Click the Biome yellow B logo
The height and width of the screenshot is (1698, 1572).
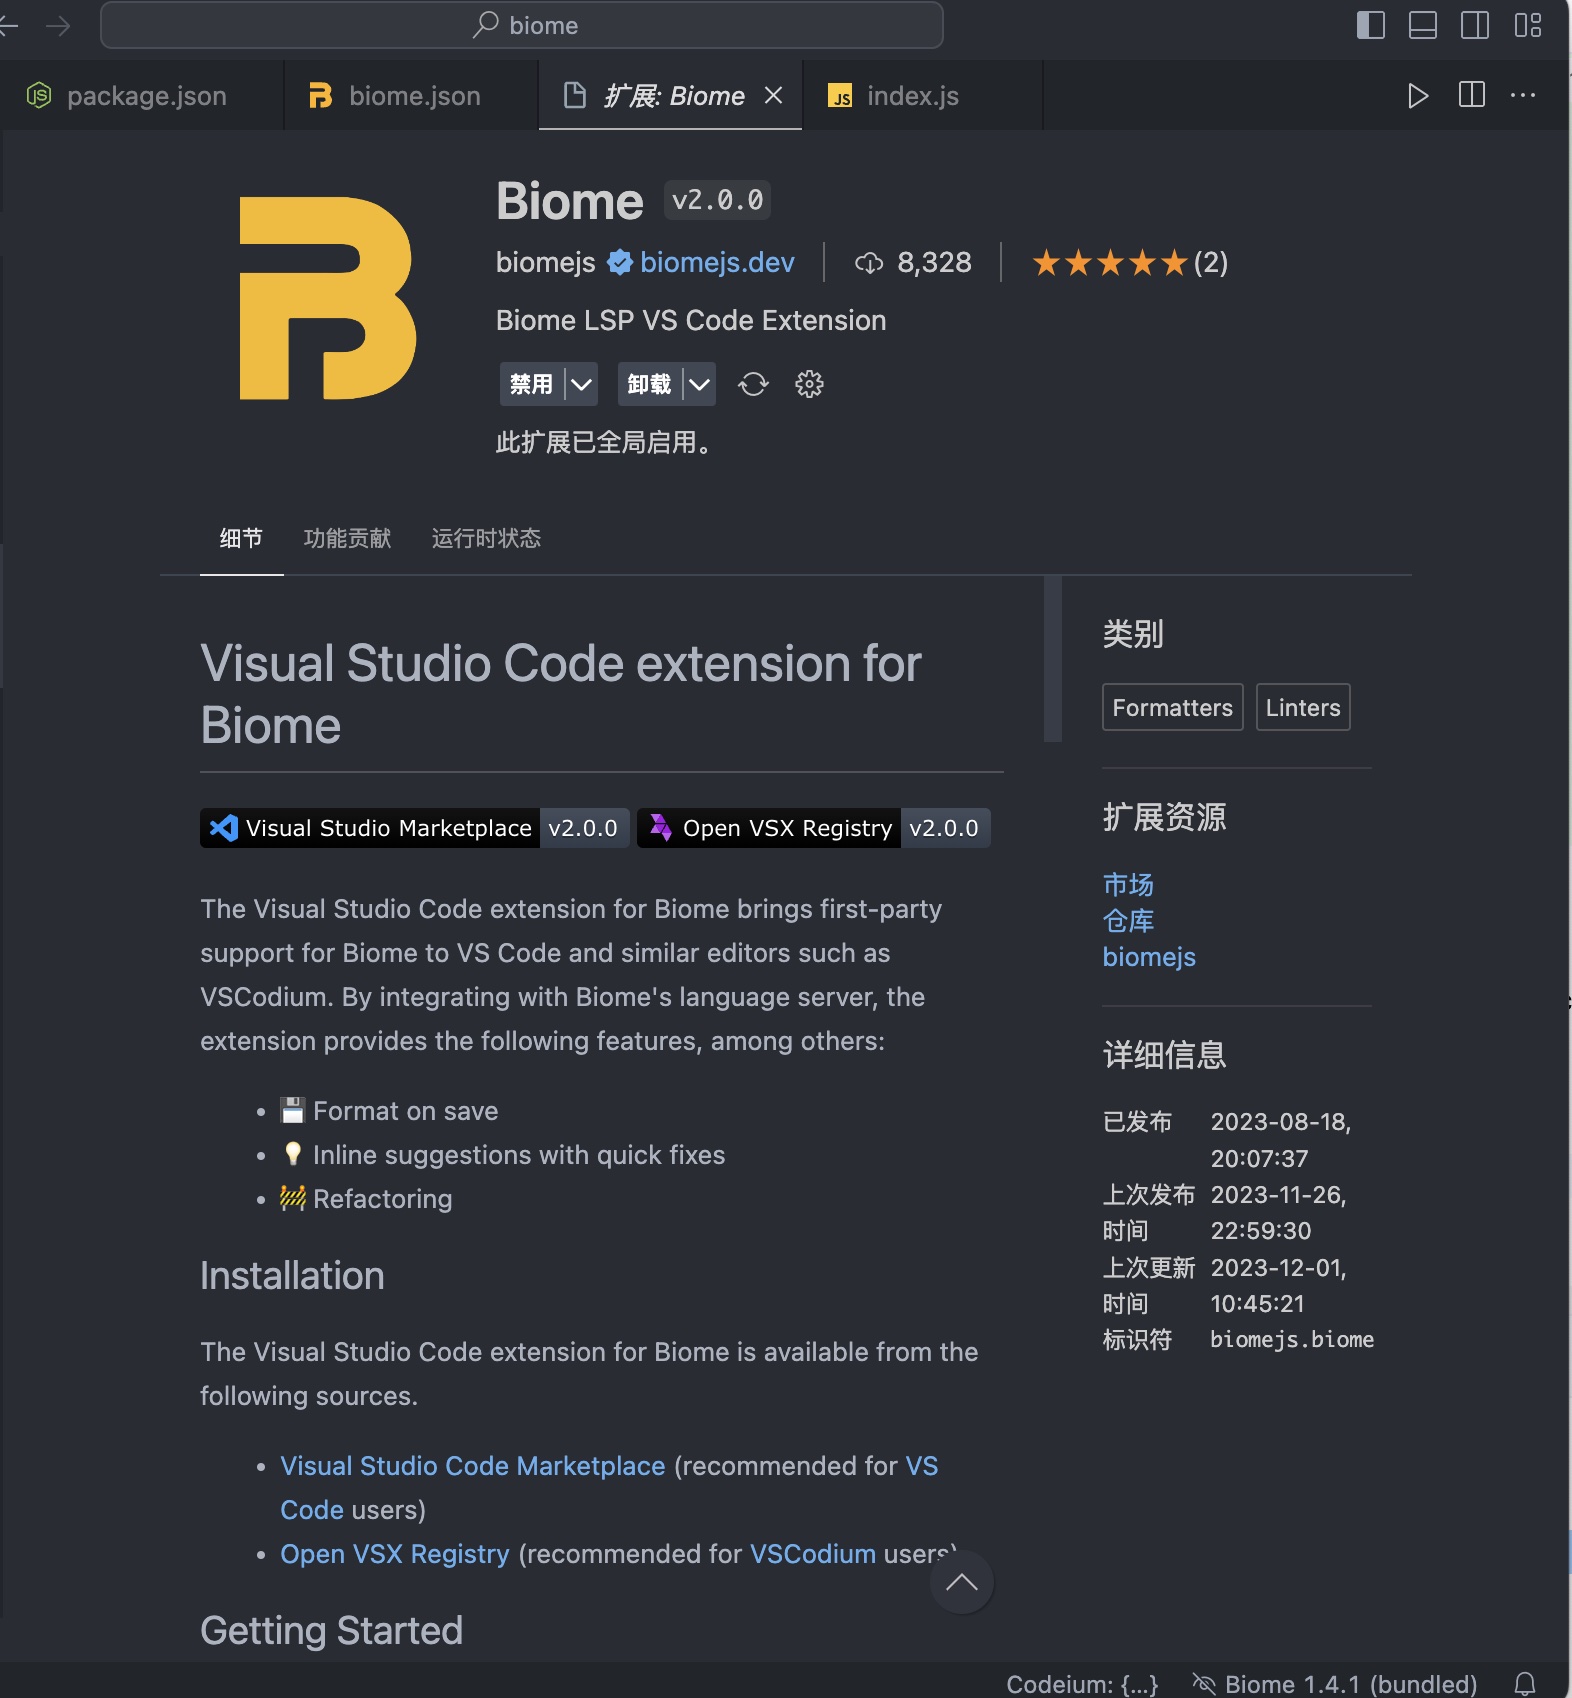click(x=327, y=298)
